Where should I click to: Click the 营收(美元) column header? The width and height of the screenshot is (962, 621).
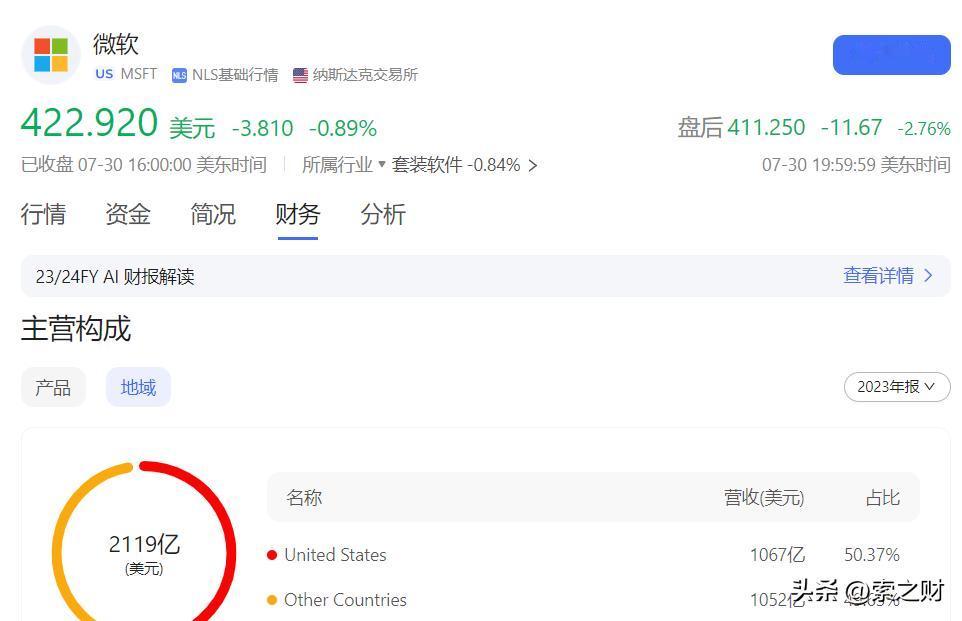coord(764,498)
